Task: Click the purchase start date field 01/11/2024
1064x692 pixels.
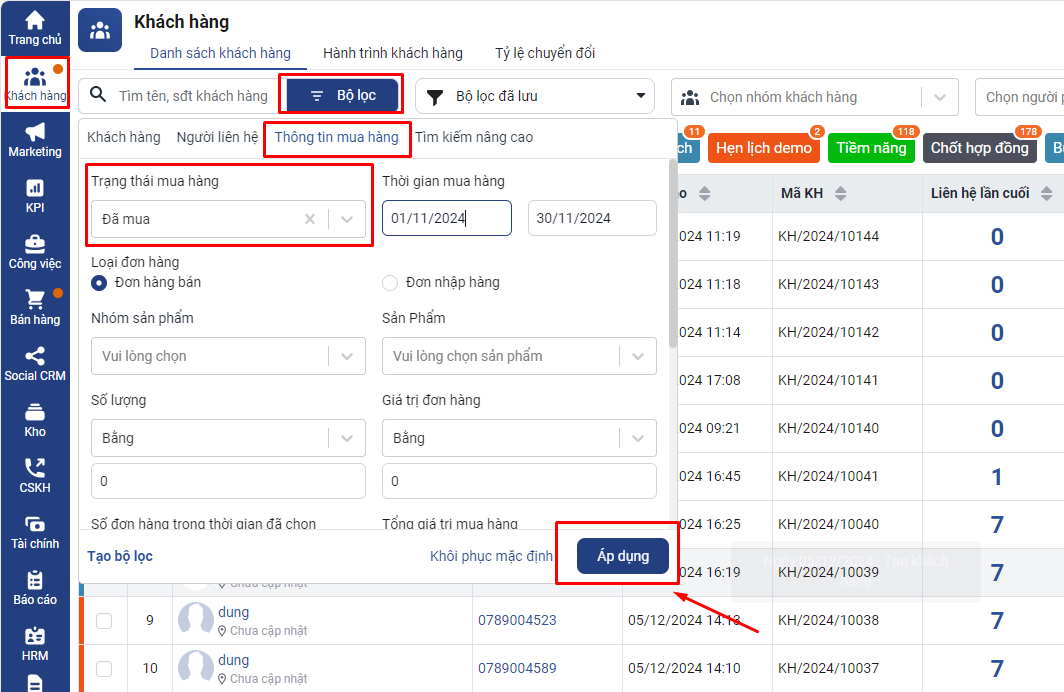Action: point(446,218)
